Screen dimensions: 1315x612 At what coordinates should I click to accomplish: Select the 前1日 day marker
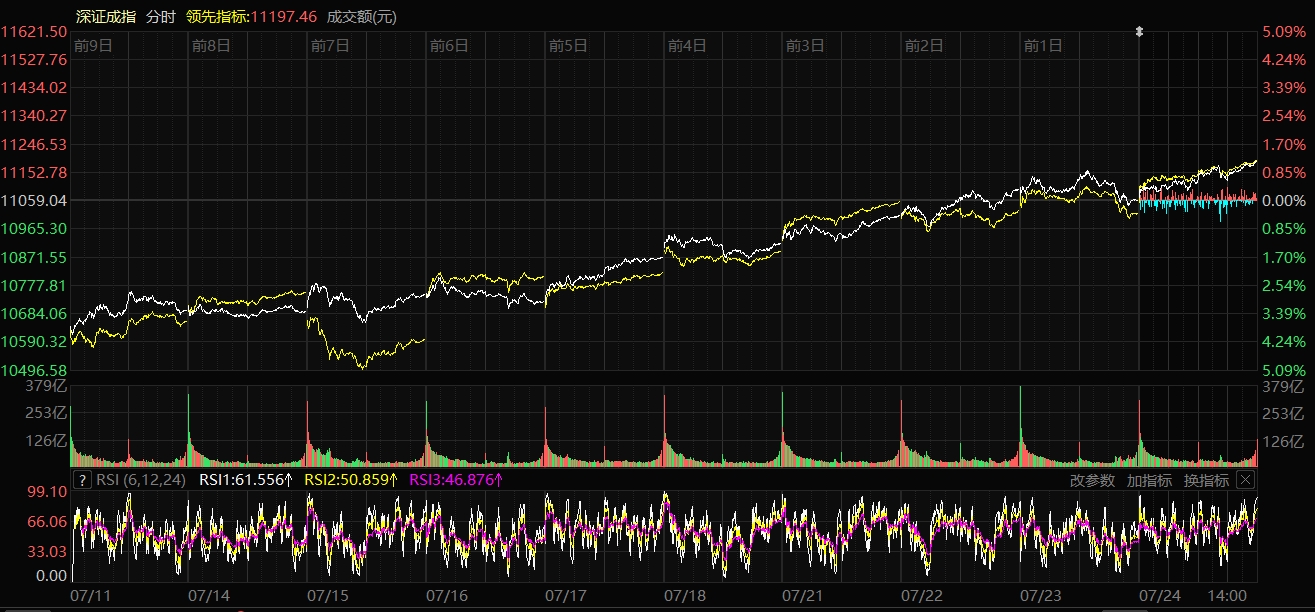click(1043, 45)
